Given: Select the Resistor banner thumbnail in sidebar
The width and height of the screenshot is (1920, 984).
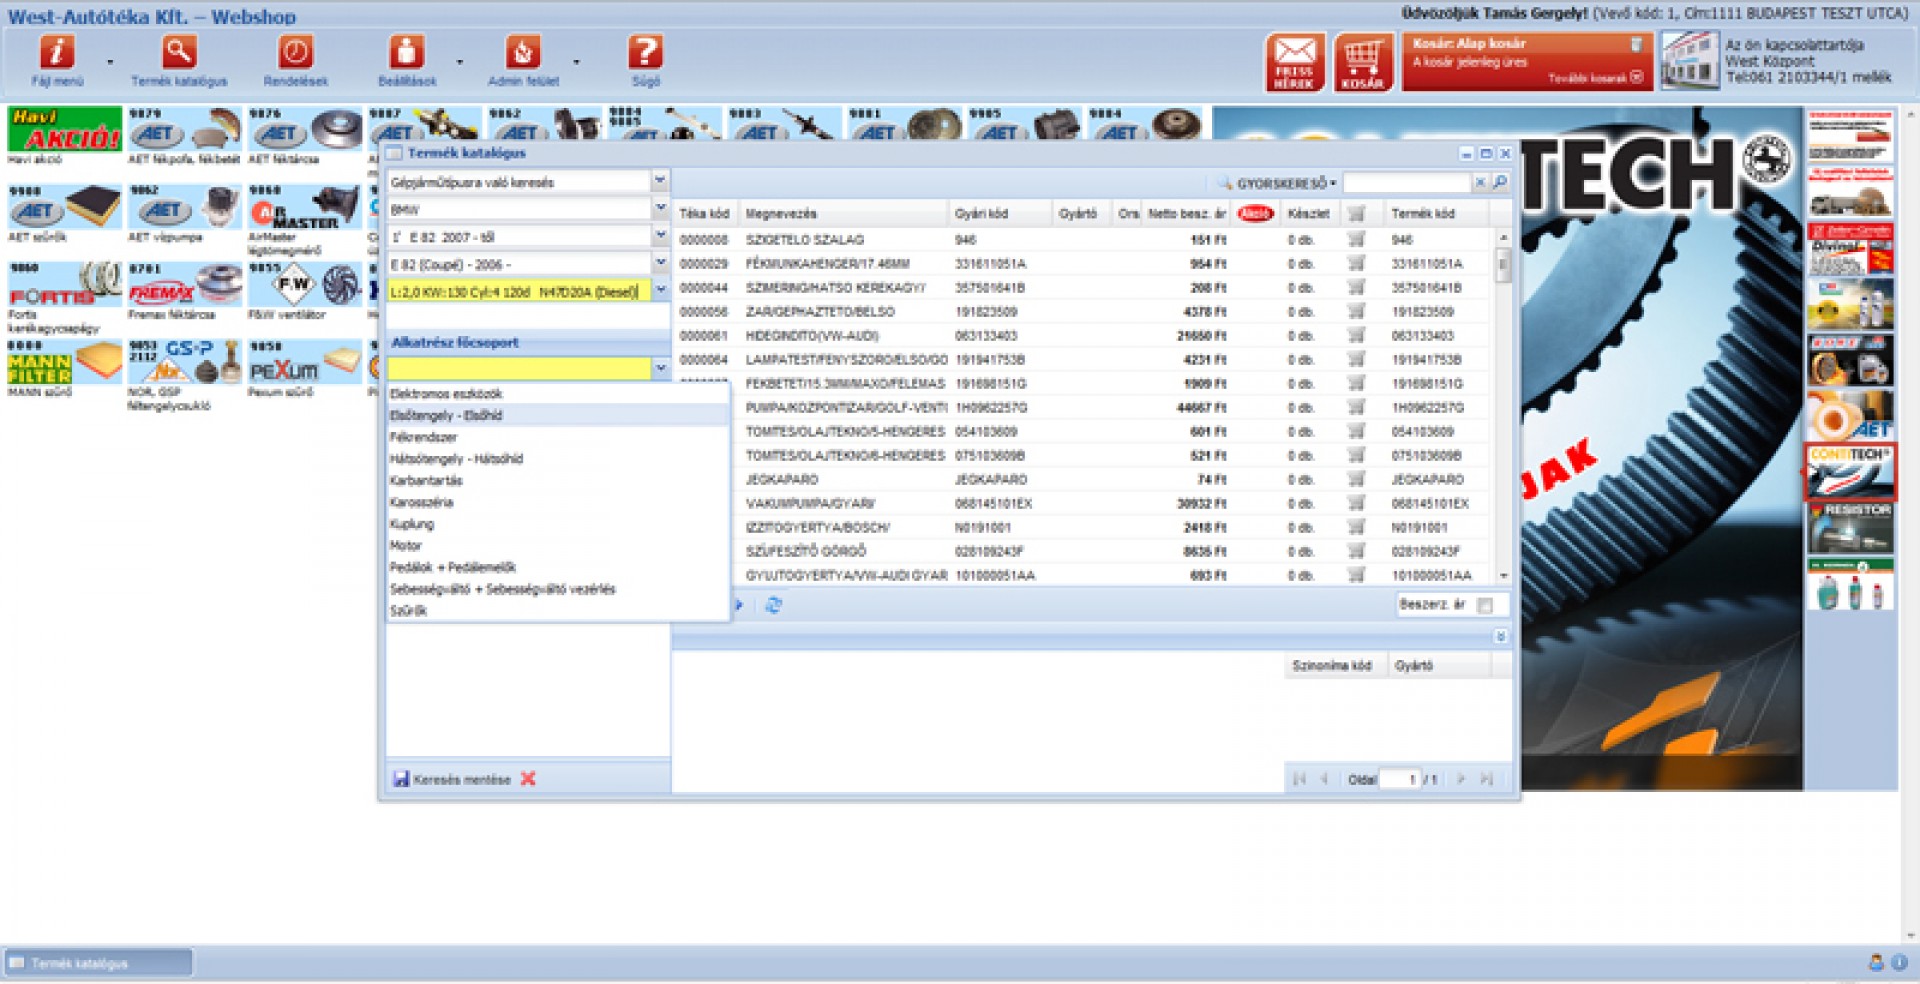Looking at the screenshot, I should click(1850, 528).
